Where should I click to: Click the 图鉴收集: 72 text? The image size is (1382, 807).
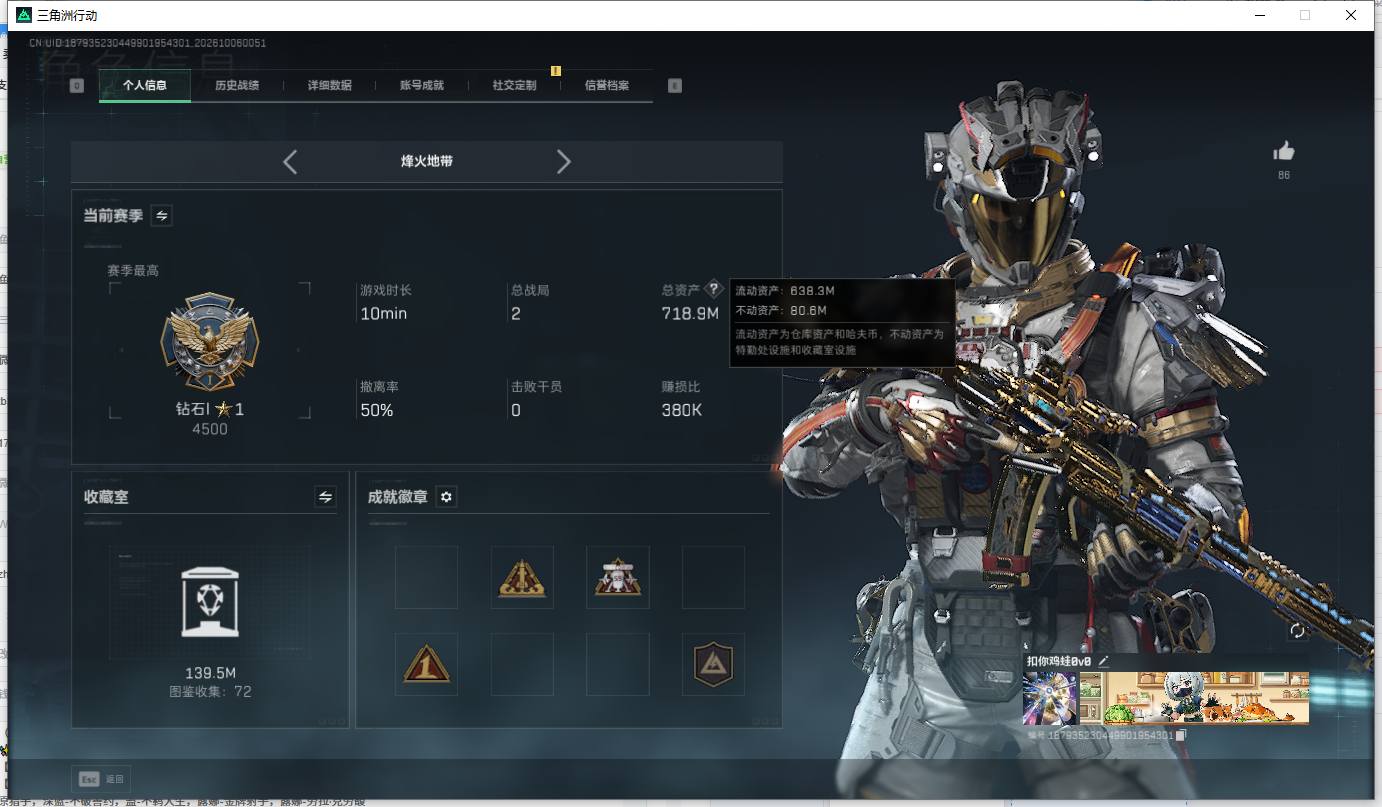tap(210, 691)
